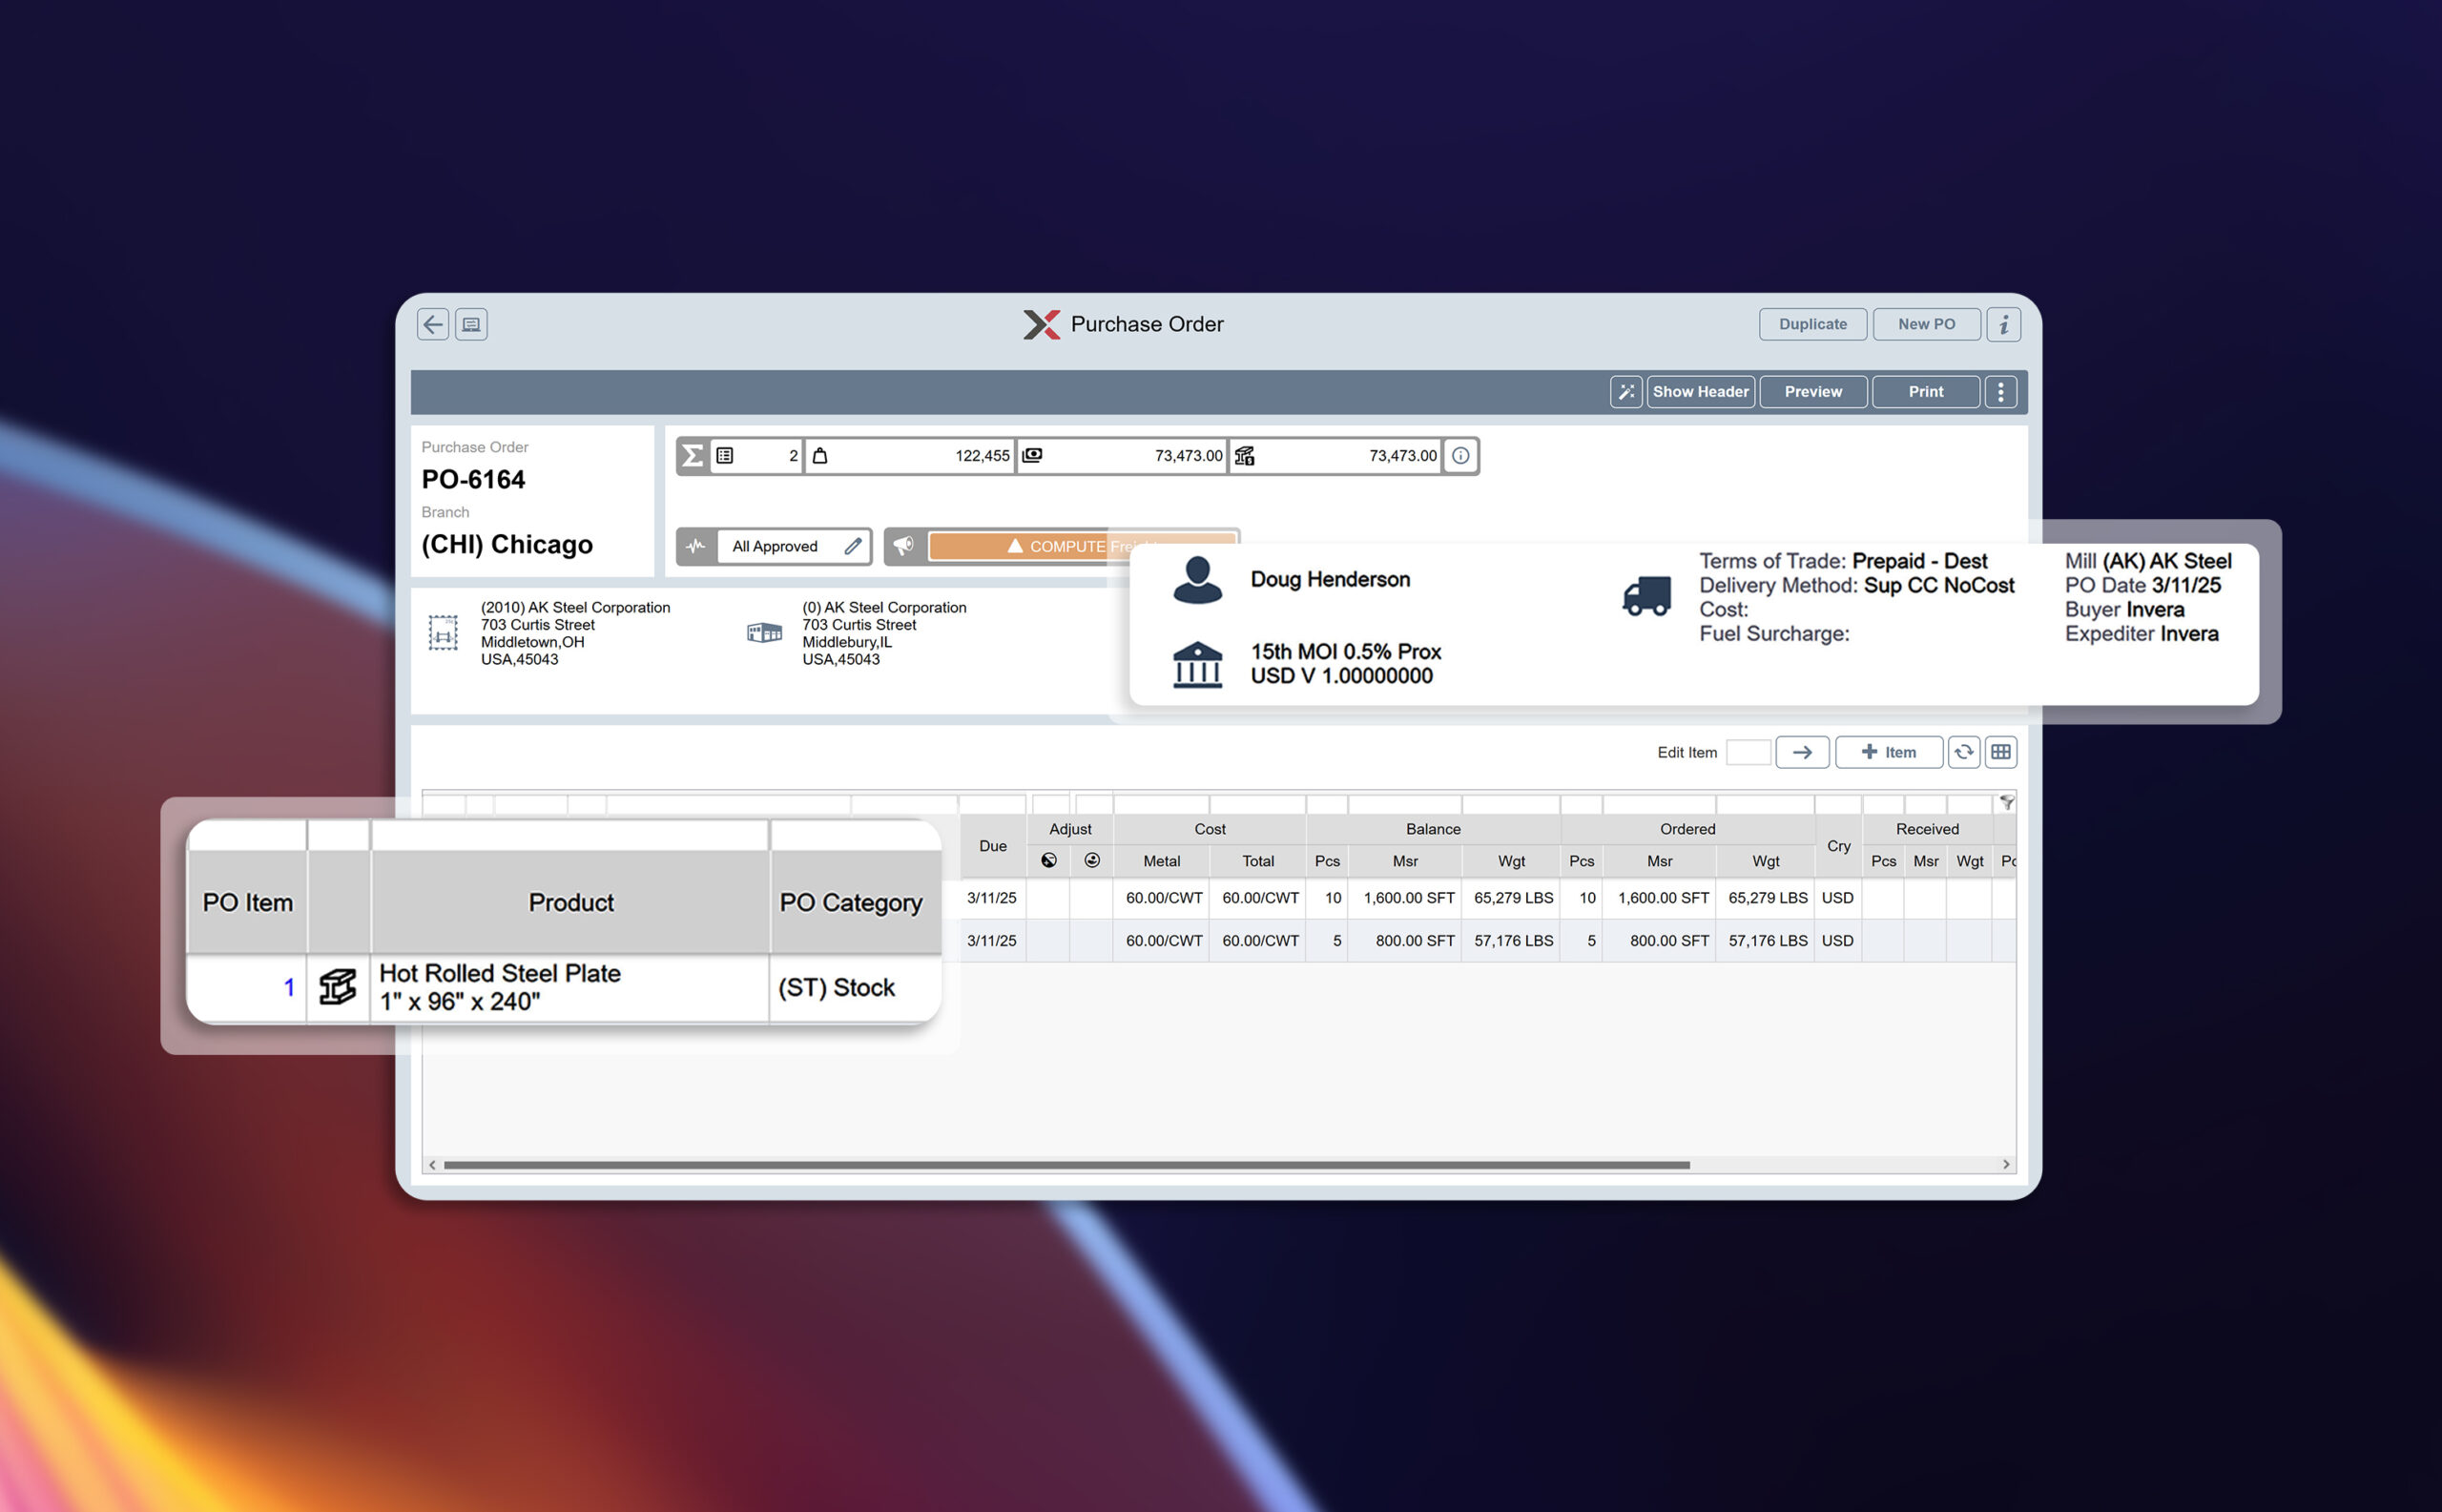Refresh the items grid
The width and height of the screenshot is (2442, 1512).
pos(1963,752)
